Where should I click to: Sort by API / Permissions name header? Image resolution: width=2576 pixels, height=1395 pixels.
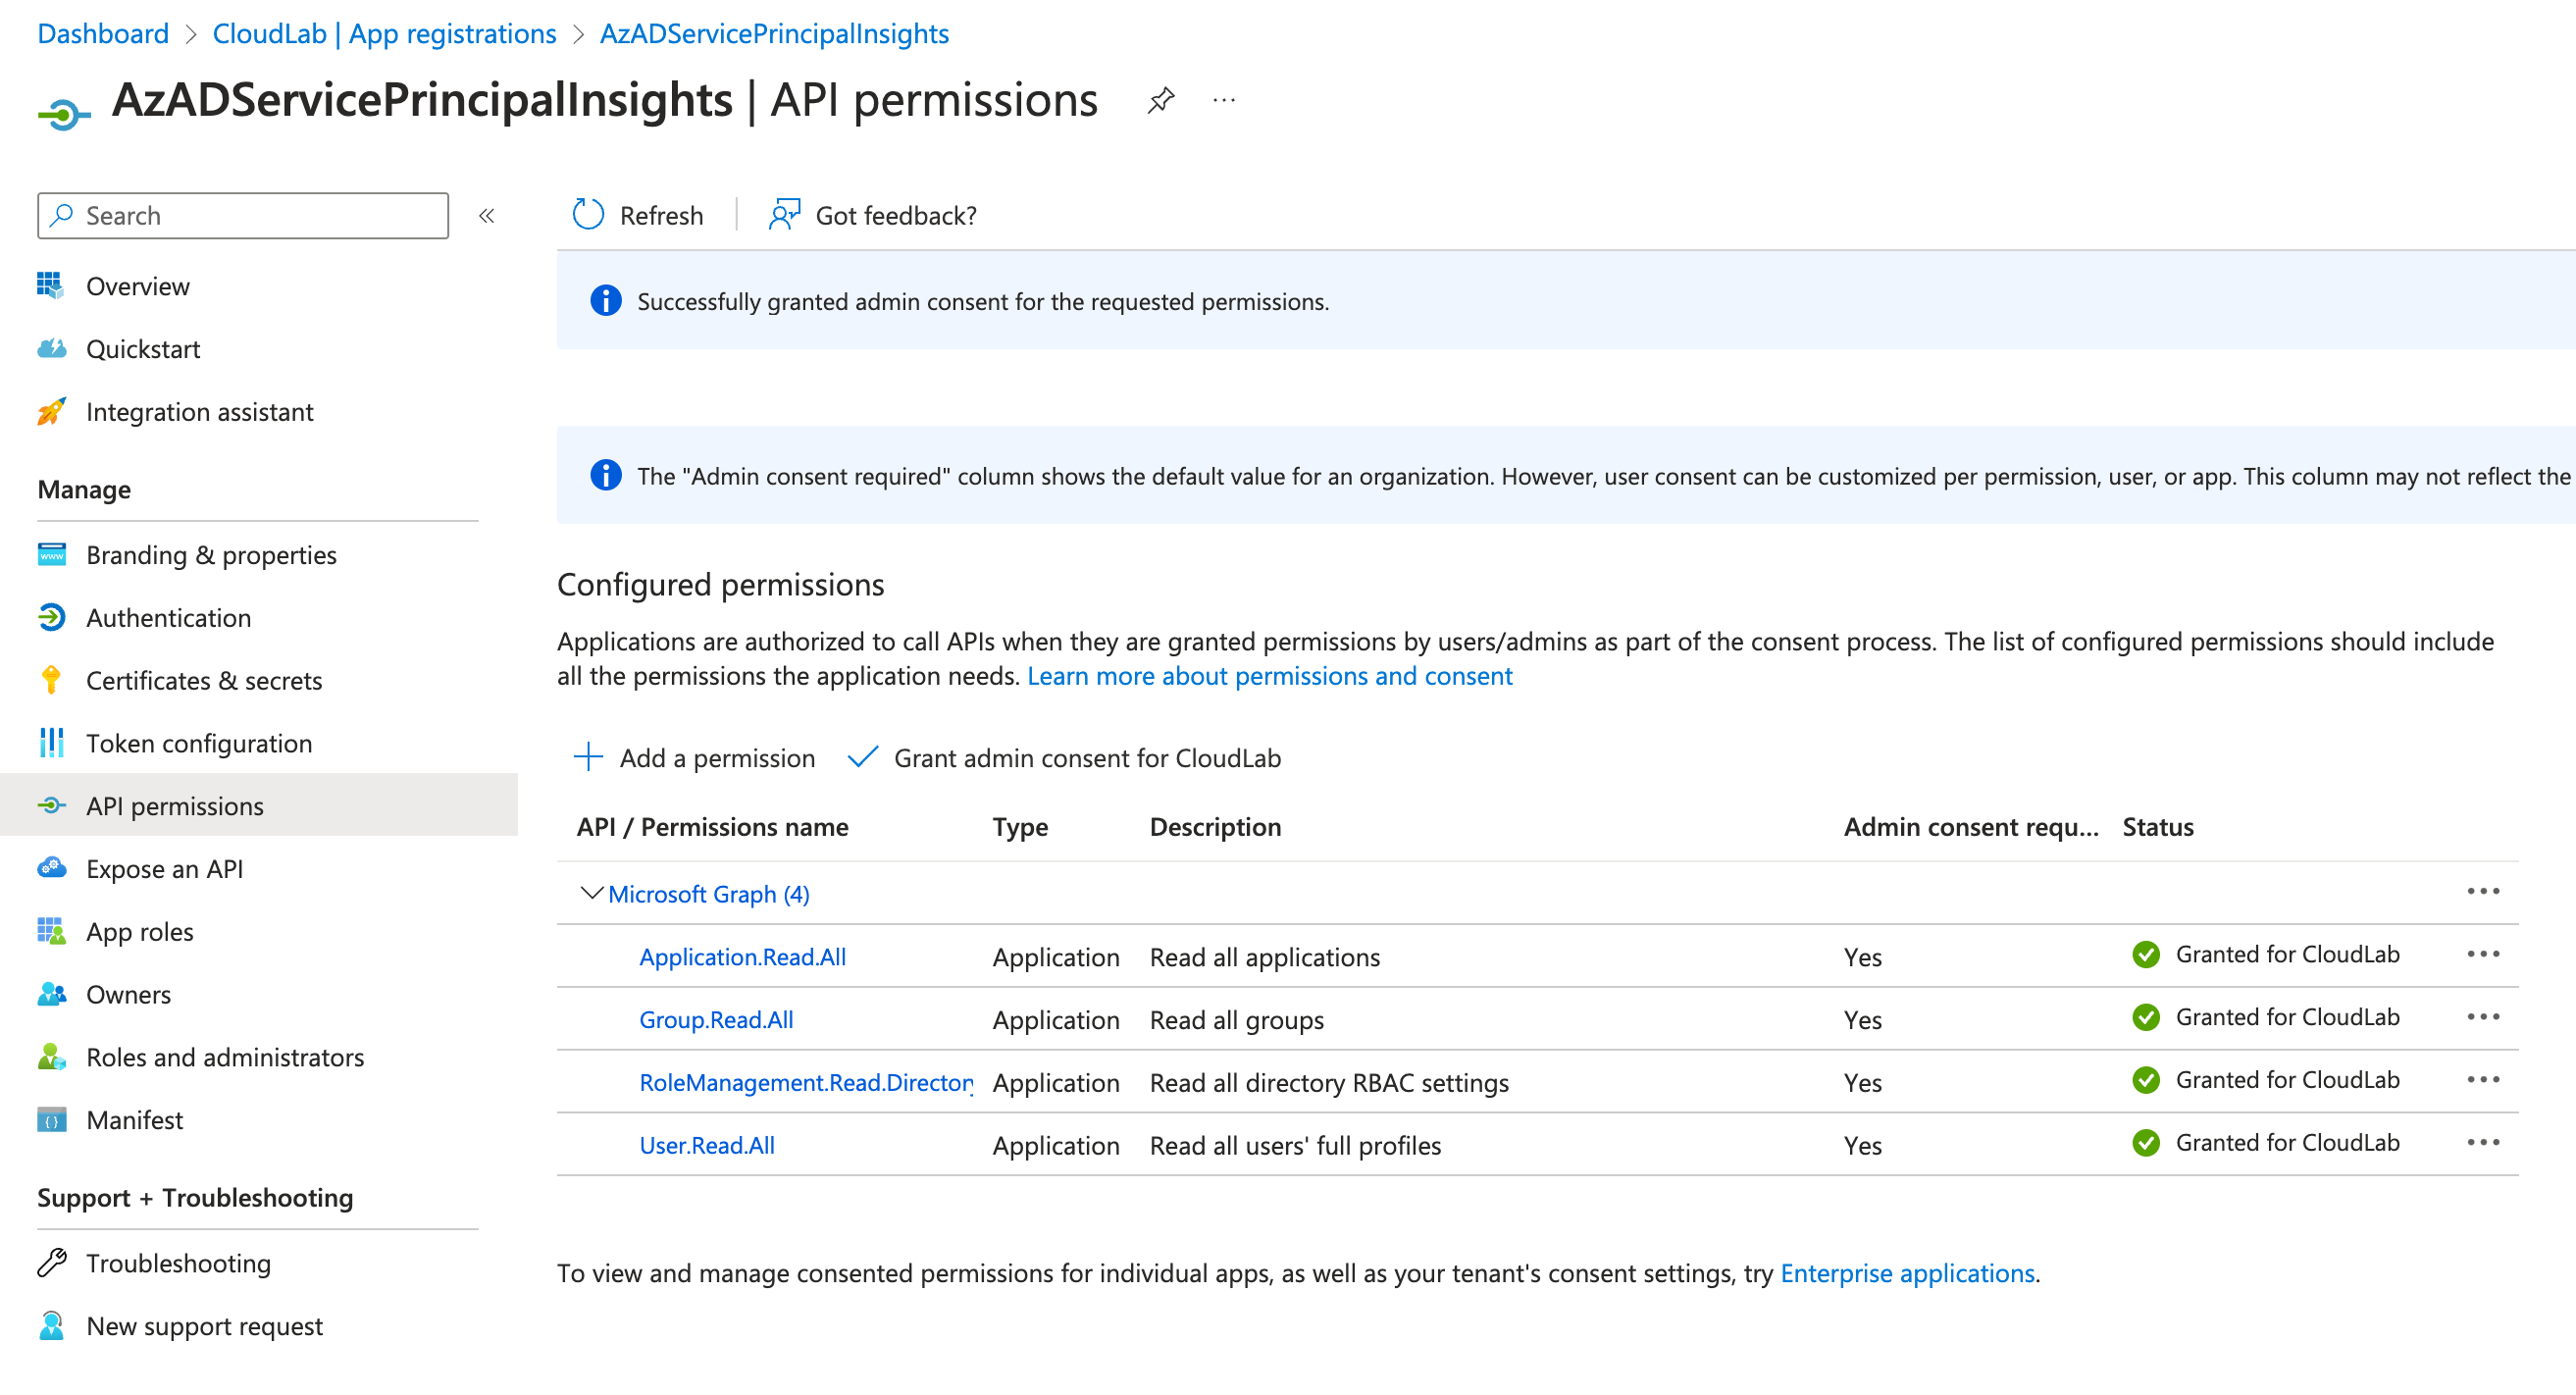pyautogui.click(x=712, y=827)
